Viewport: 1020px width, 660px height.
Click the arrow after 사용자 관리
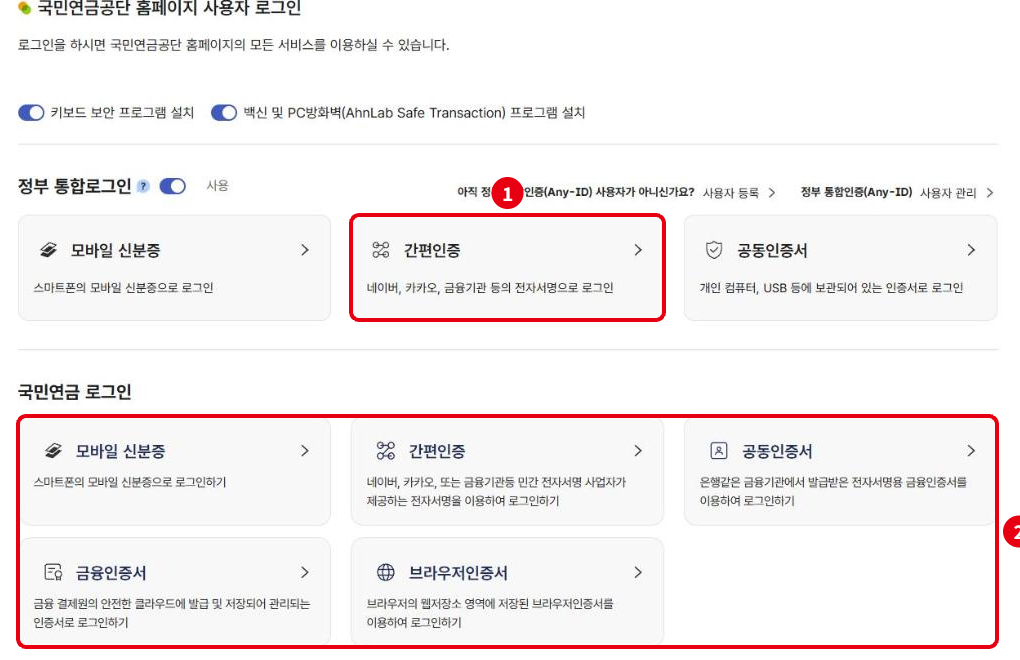990,193
